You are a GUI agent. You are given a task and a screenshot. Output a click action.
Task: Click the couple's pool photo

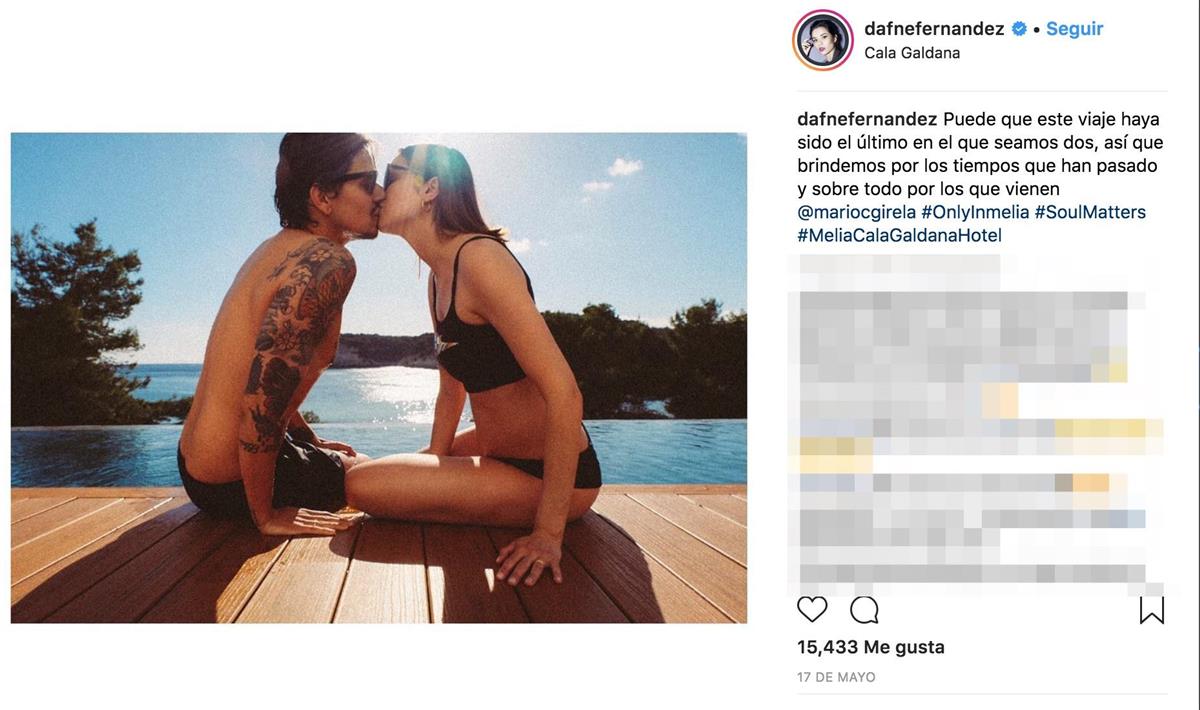pos(378,378)
